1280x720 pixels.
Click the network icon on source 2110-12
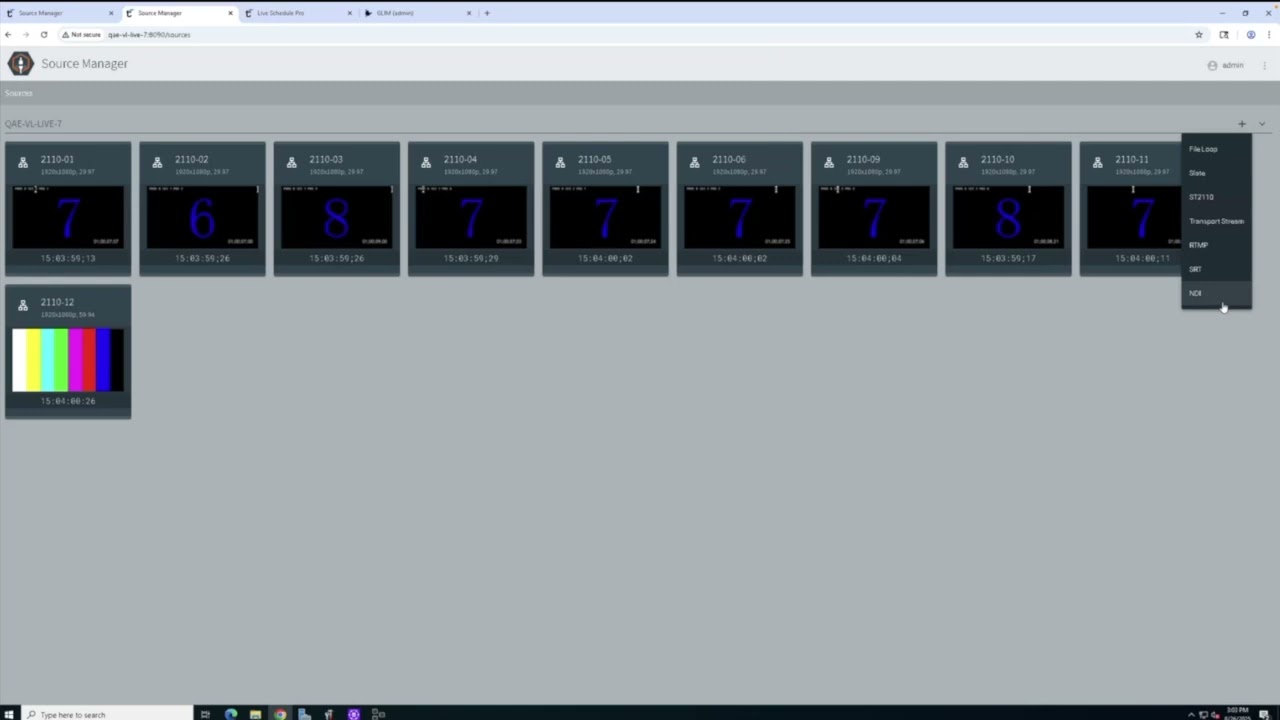[23, 306]
